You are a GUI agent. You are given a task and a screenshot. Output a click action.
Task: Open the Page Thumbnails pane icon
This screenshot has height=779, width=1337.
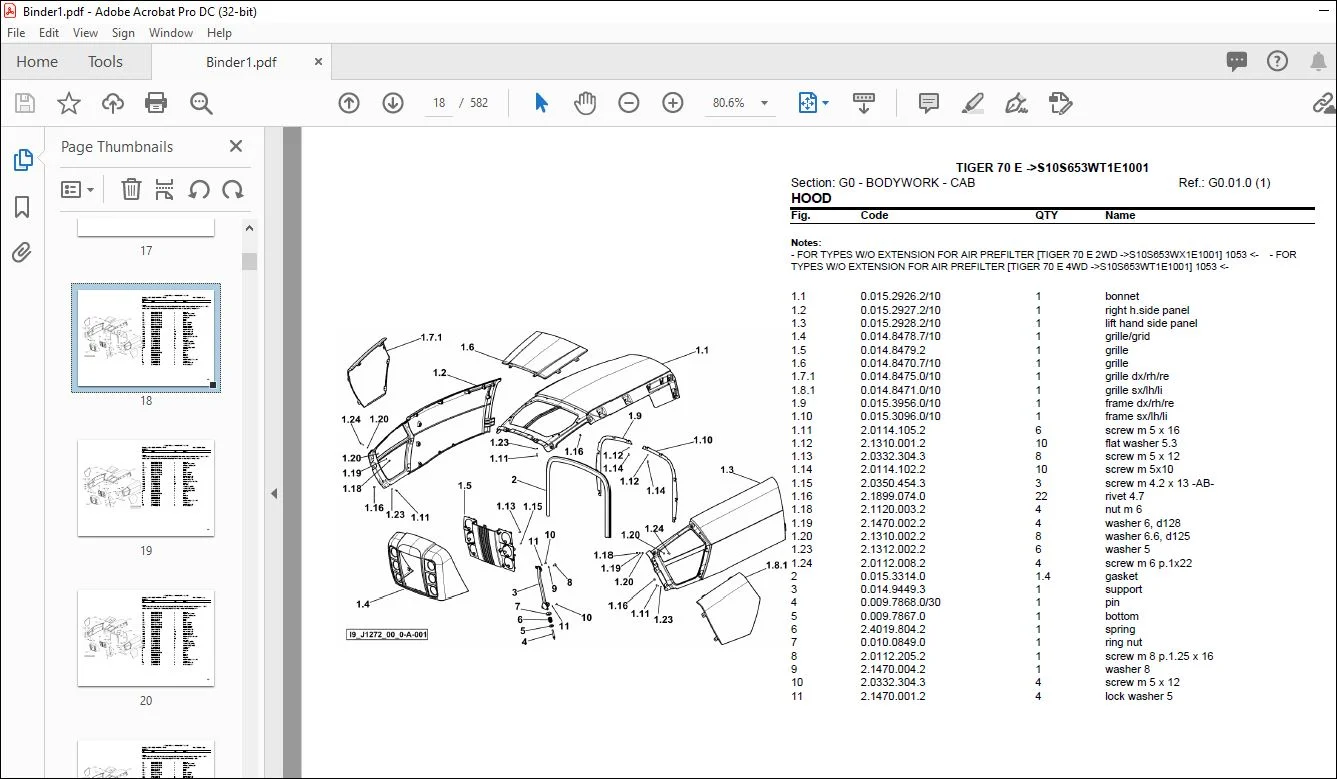(x=22, y=160)
